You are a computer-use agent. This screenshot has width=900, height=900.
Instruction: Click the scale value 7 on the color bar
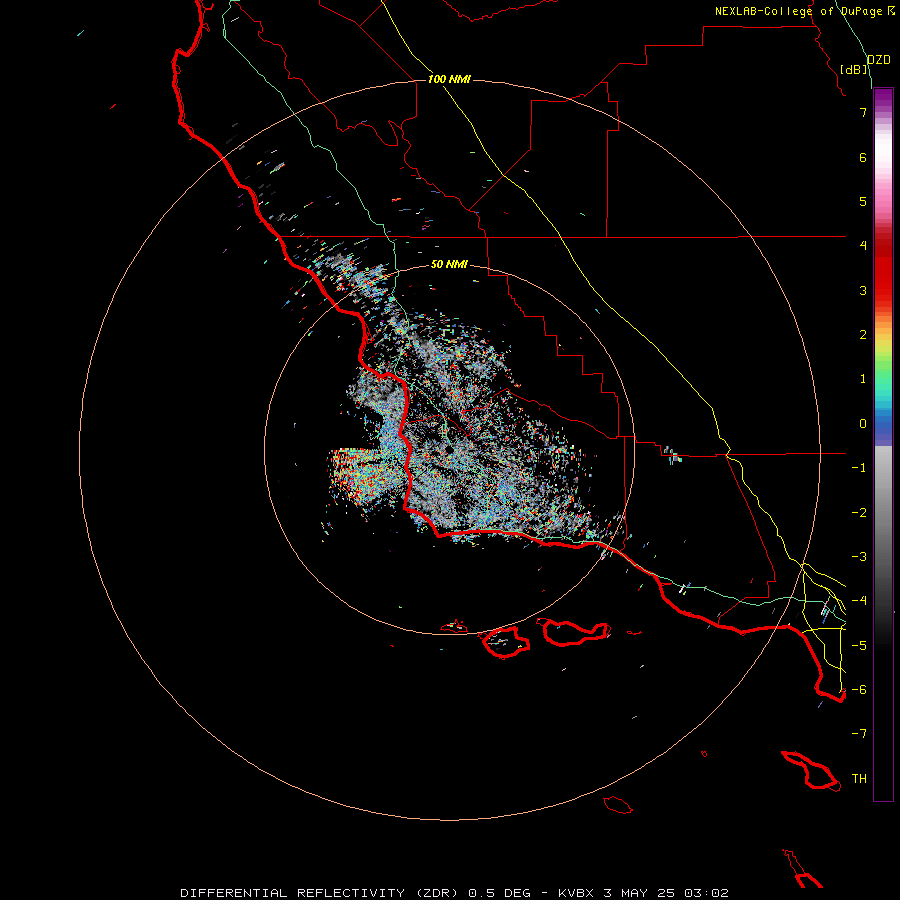pos(863,112)
